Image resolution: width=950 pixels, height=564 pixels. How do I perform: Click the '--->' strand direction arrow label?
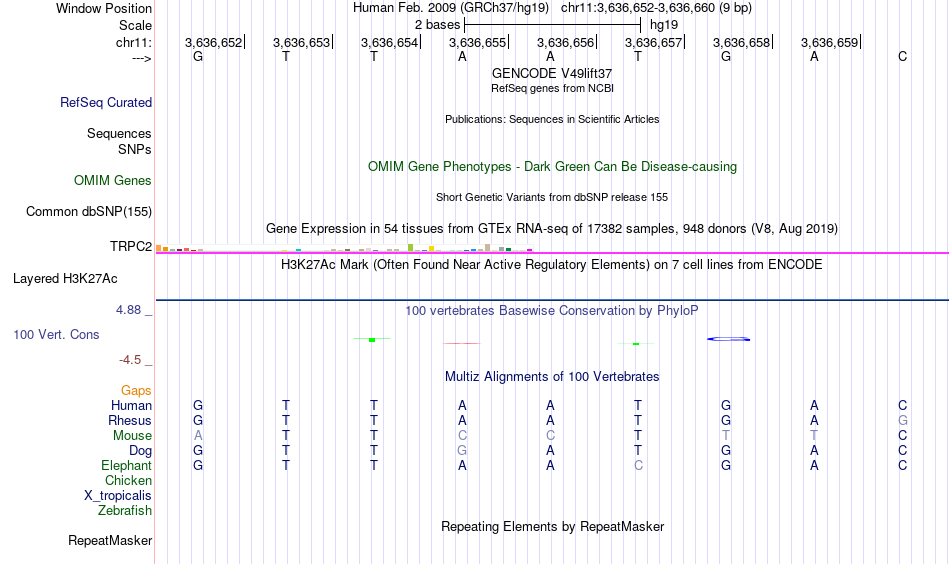[142, 58]
